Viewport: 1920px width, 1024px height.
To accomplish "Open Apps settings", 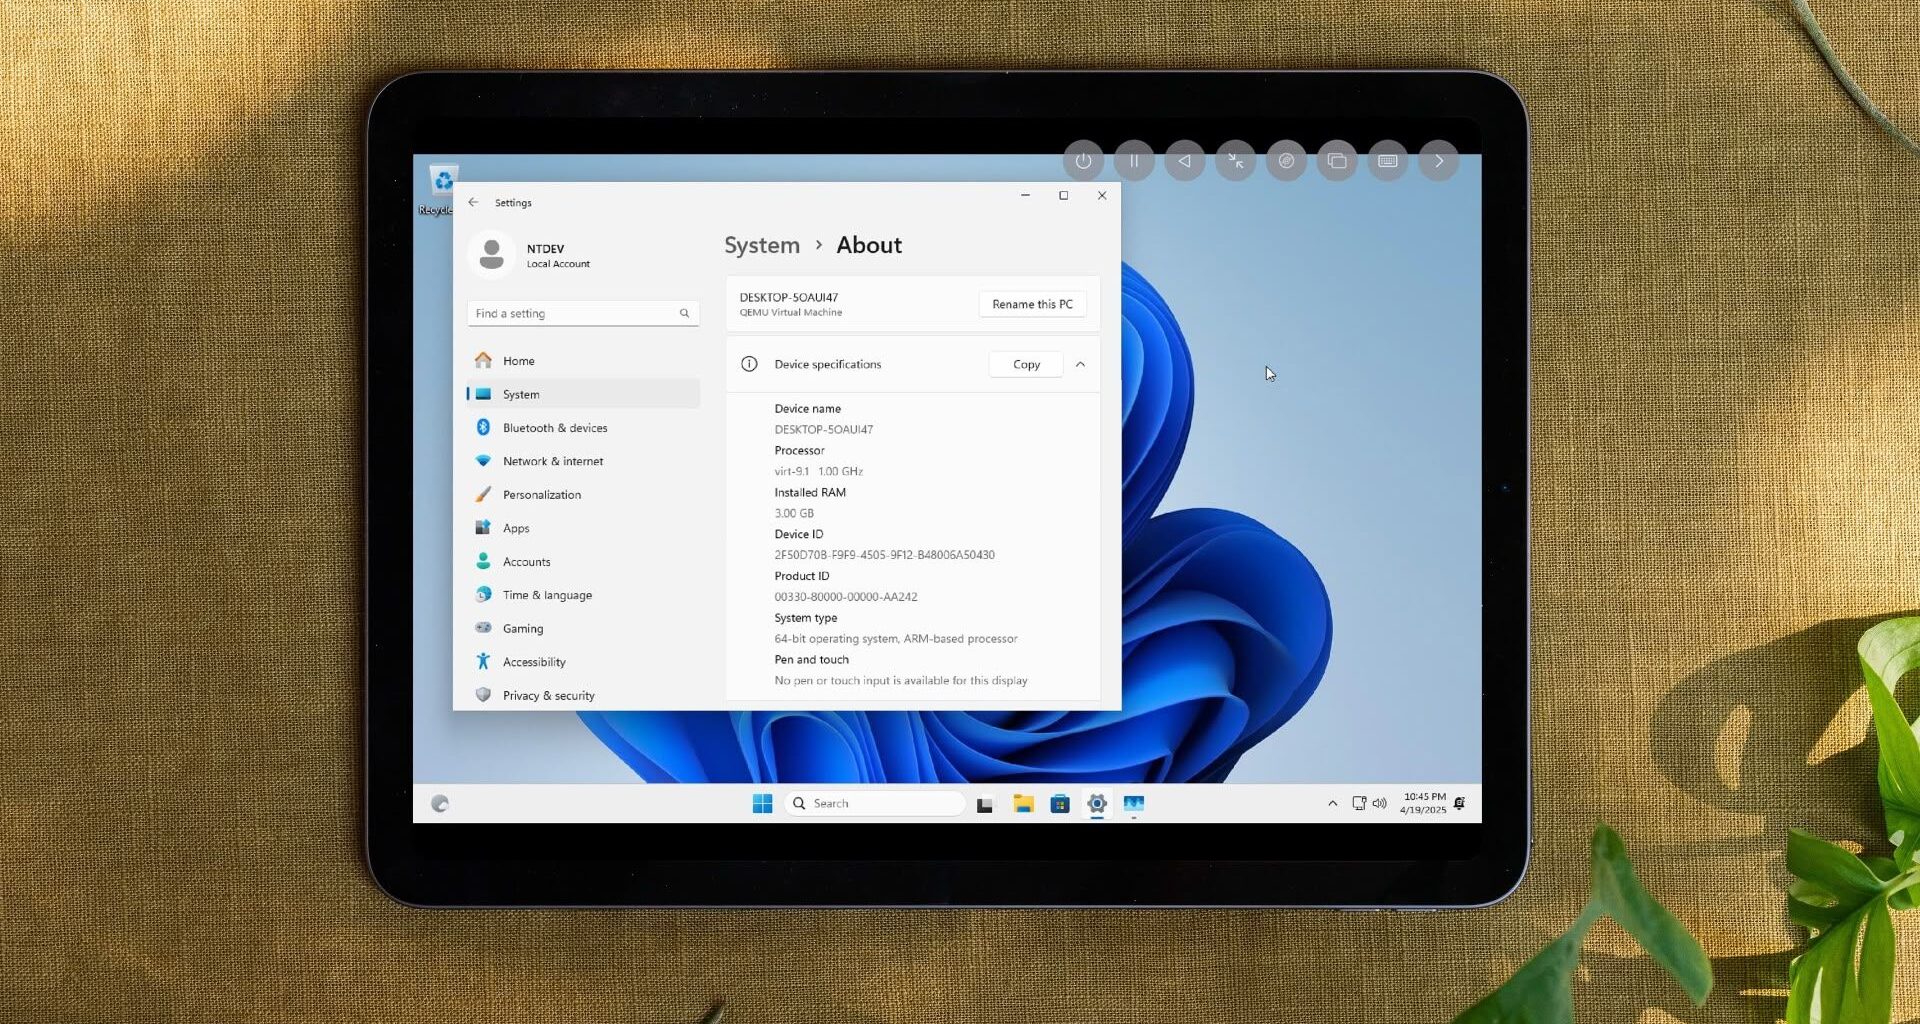I will pyautogui.click(x=583, y=528).
